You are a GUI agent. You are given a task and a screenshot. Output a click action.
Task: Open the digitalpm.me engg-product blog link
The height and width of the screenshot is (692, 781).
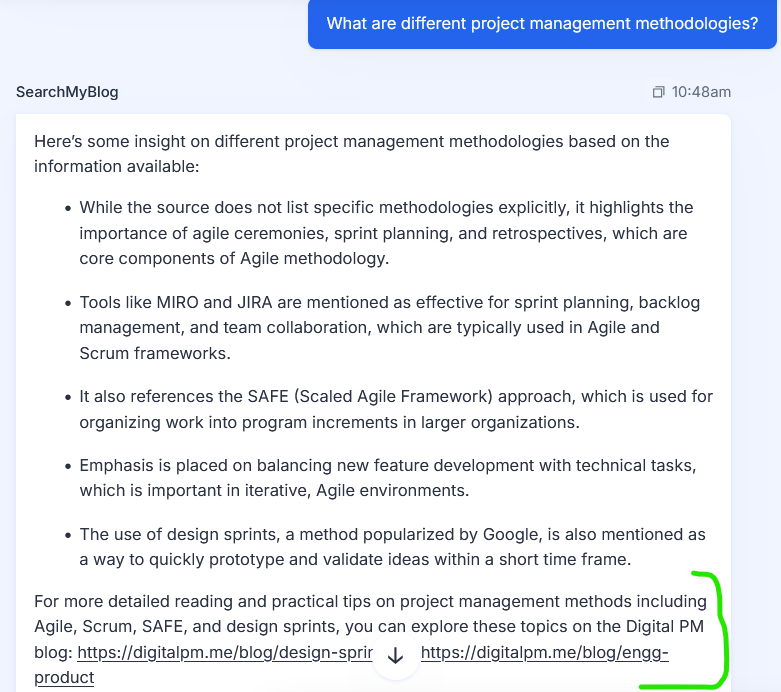543,654
